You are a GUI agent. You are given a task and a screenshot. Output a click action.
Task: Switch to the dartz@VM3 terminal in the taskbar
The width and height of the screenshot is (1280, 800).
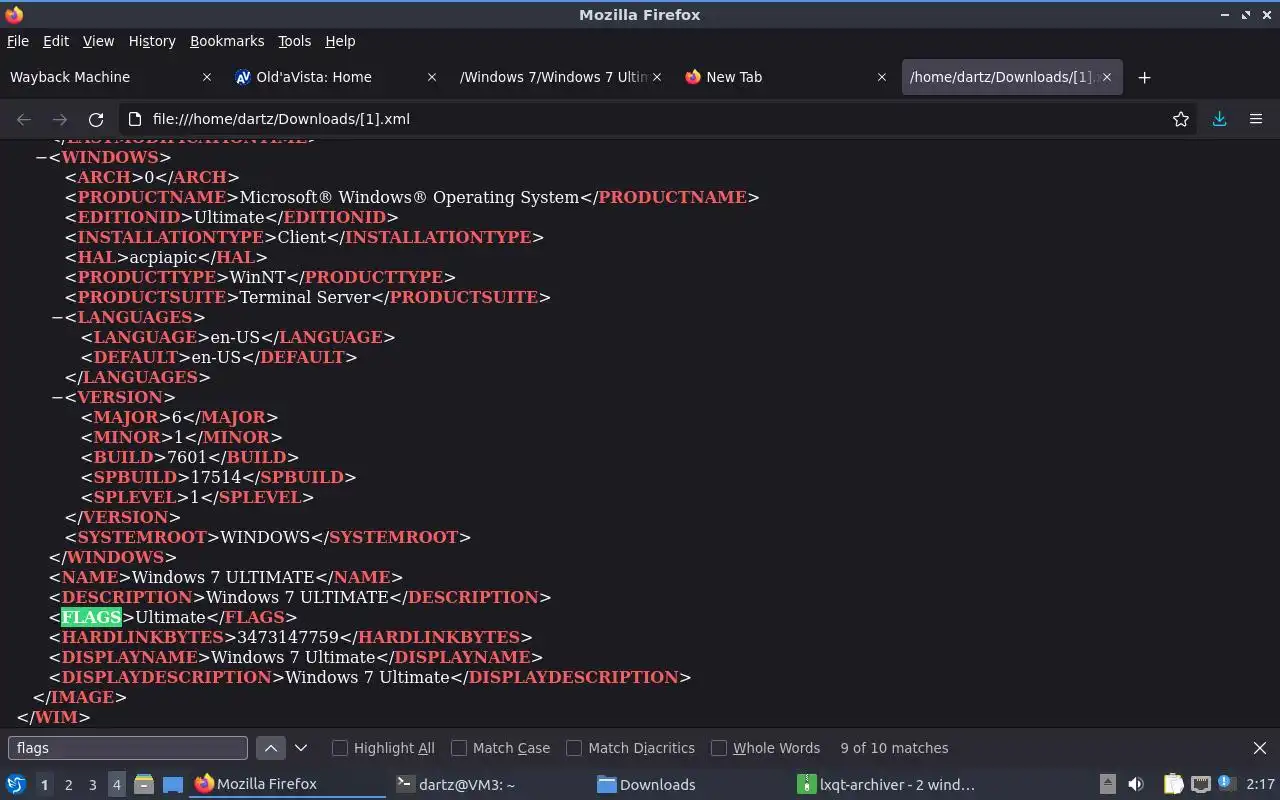click(485, 784)
